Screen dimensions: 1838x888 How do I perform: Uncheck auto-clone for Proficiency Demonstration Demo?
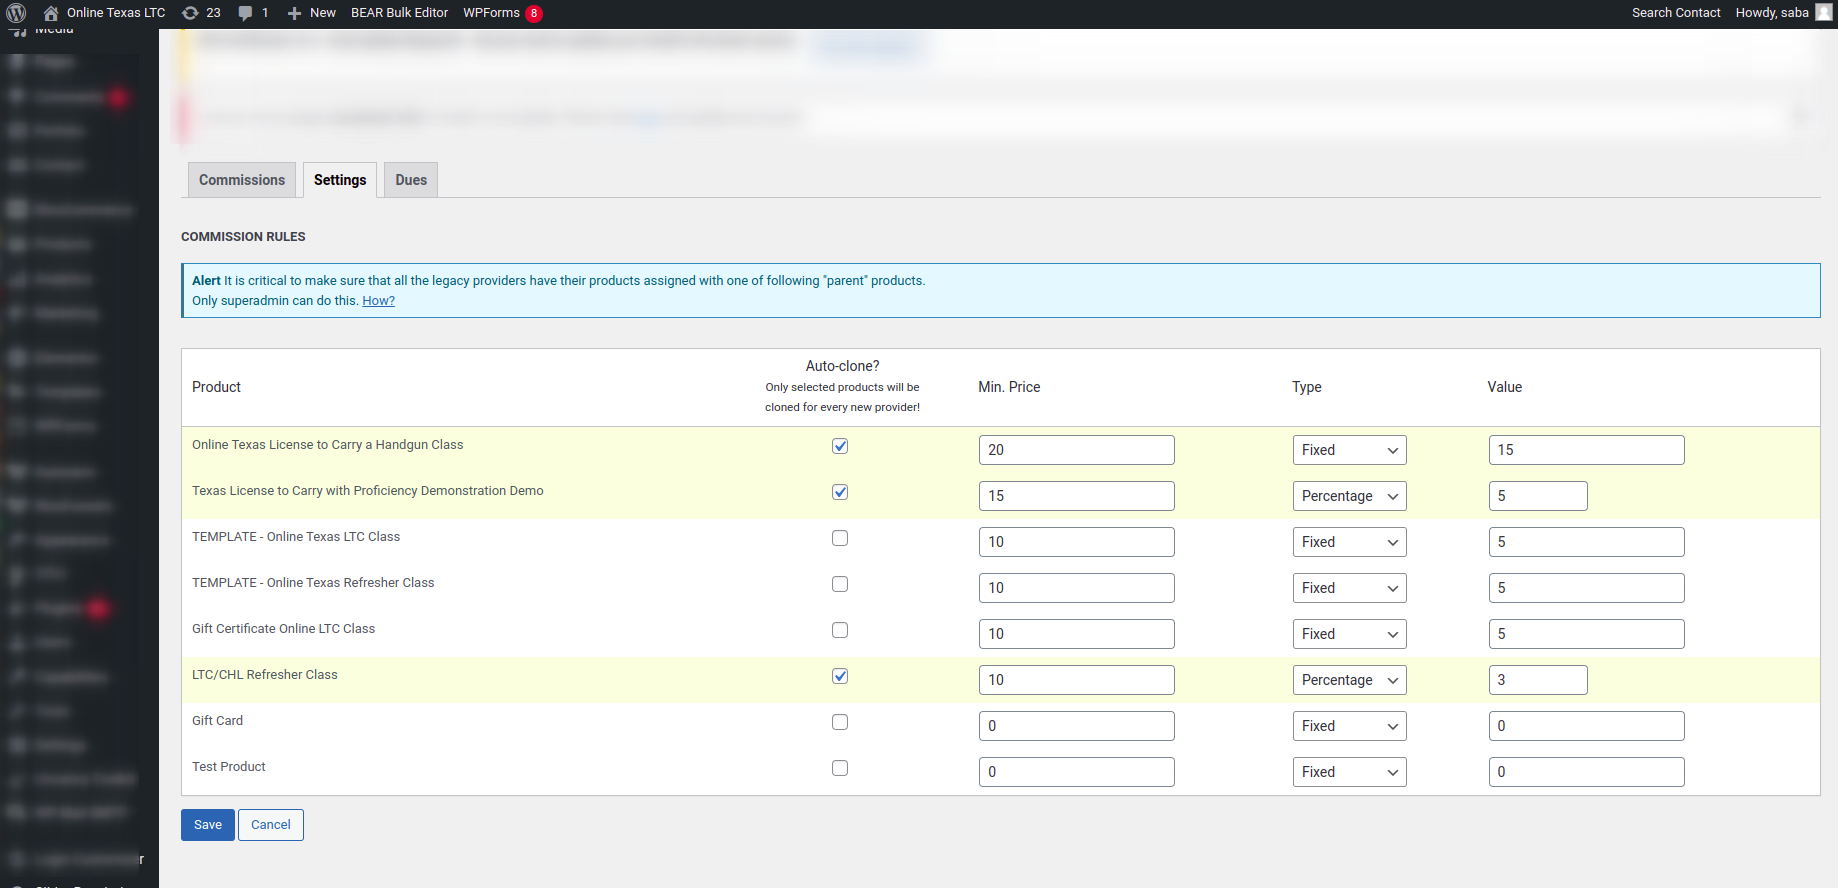tap(840, 492)
